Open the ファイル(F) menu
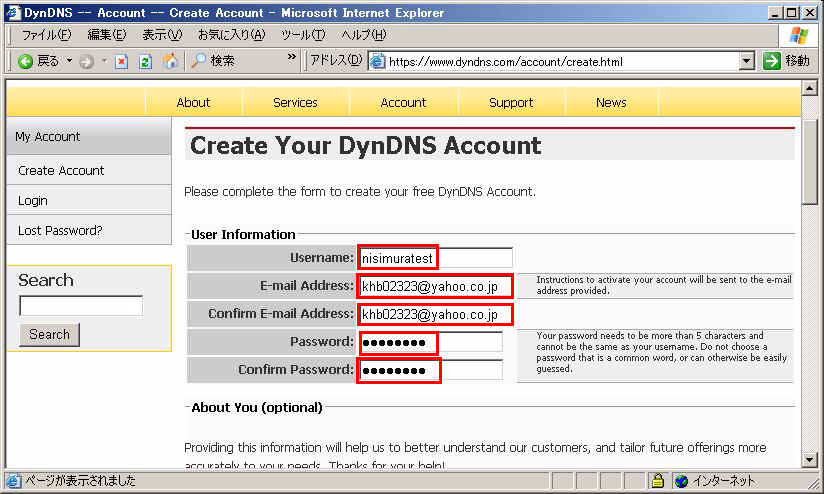The width and height of the screenshot is (824, 494). pos(46,35)
